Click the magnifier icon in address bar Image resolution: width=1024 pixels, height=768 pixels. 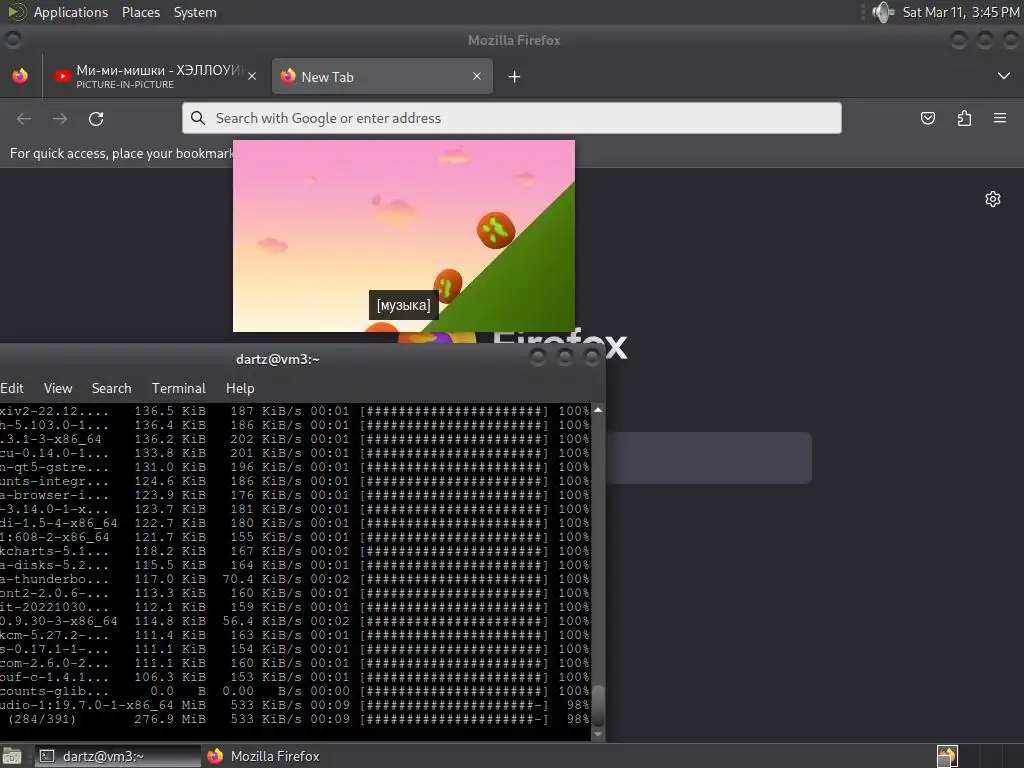(x=197, y=118)
